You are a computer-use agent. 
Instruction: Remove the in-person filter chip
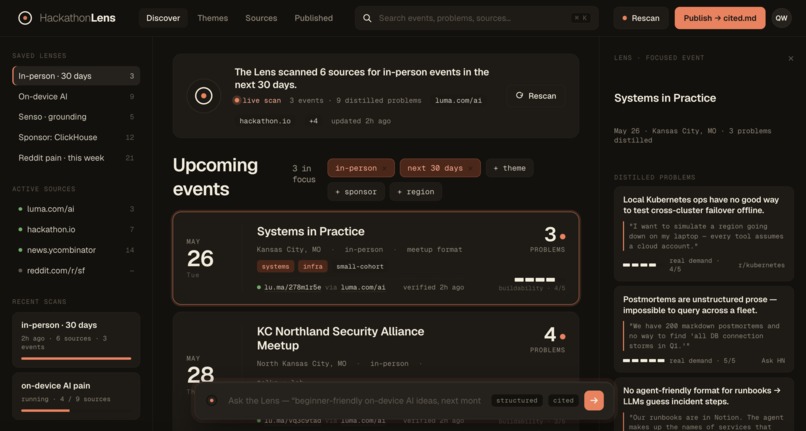[384, 168]
